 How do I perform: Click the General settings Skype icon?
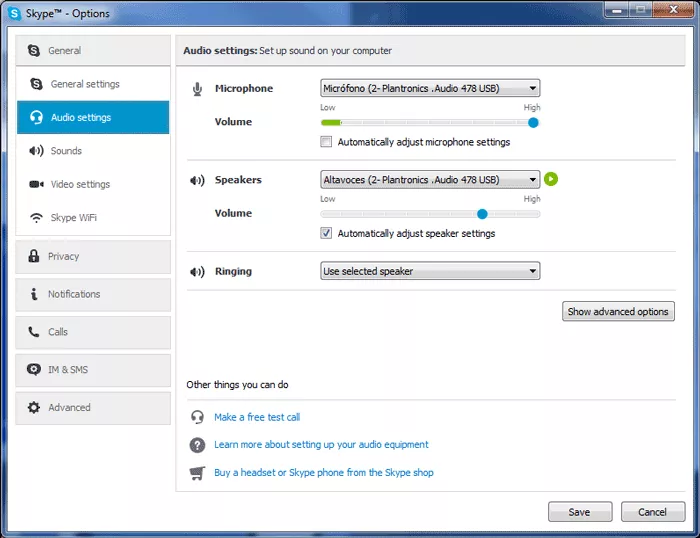click(36, 84)
